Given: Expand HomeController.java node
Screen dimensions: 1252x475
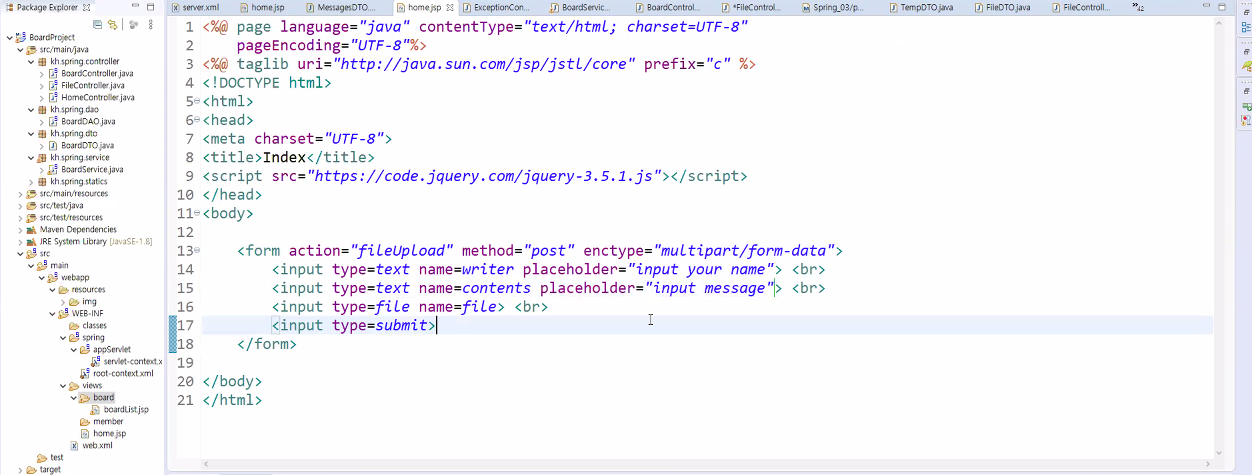Looking at the screenshot, I should (x=41, y=97).
